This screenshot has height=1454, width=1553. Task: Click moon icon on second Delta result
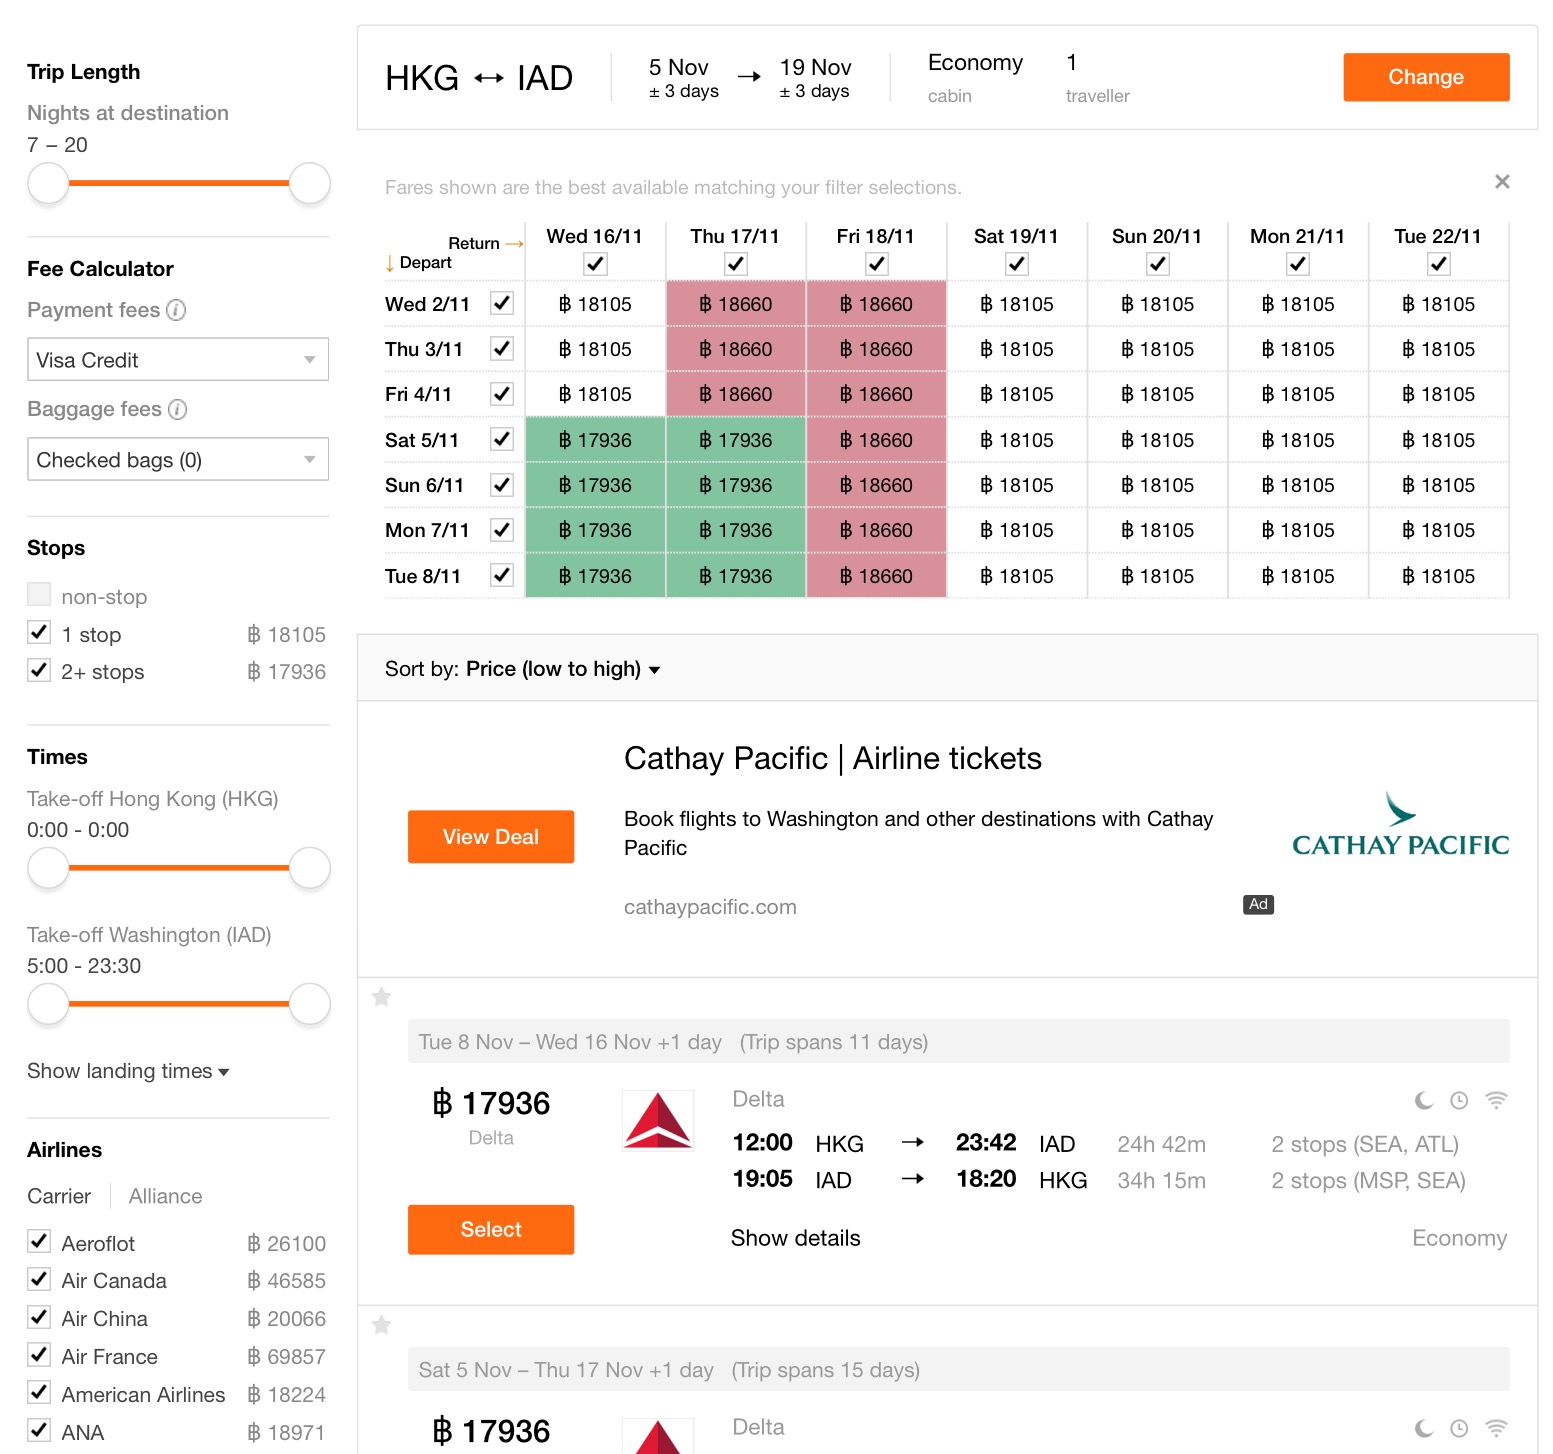1424,1429
